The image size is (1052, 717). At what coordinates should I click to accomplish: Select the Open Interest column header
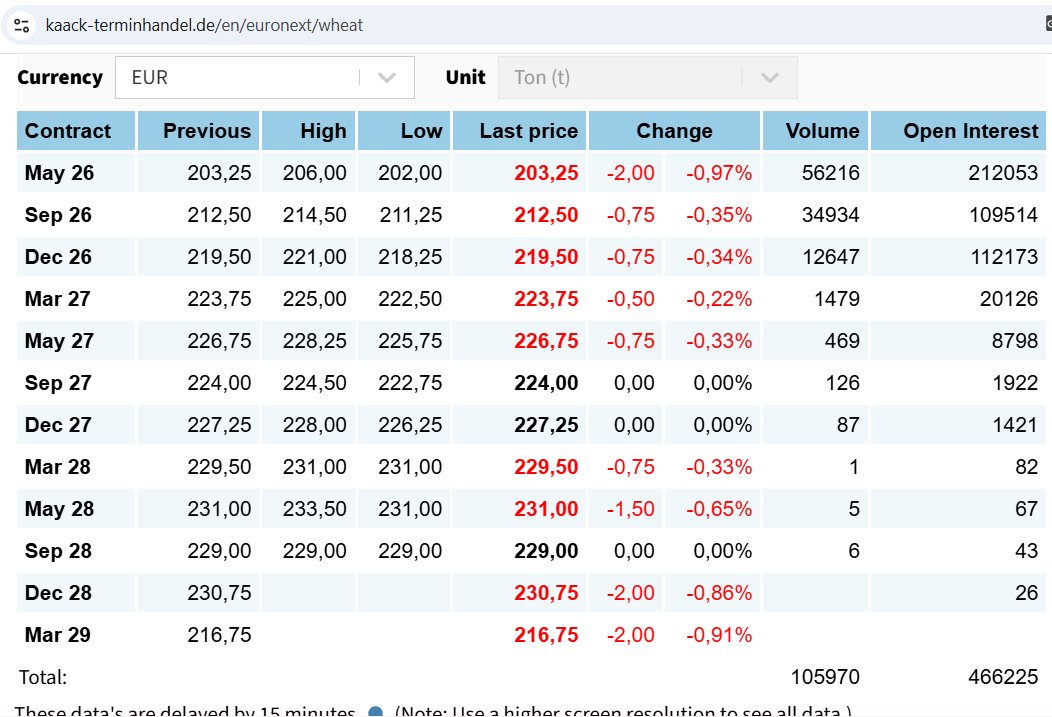[x=970, y=131]
